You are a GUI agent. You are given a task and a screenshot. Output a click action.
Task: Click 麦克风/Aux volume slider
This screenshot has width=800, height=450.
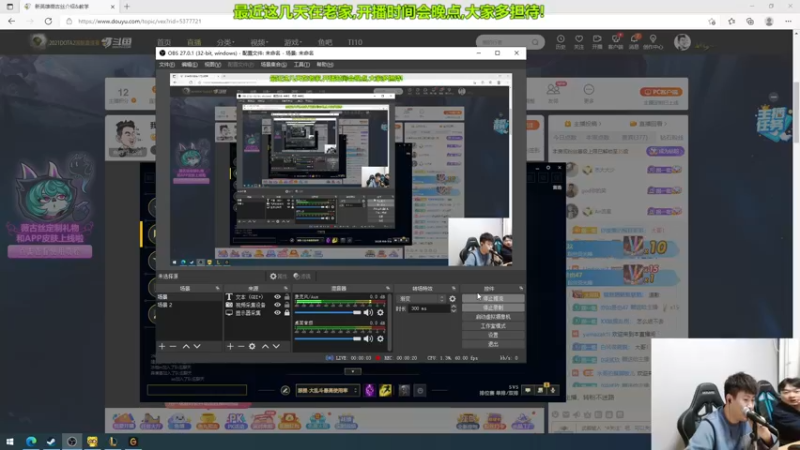tap(328, 312)
